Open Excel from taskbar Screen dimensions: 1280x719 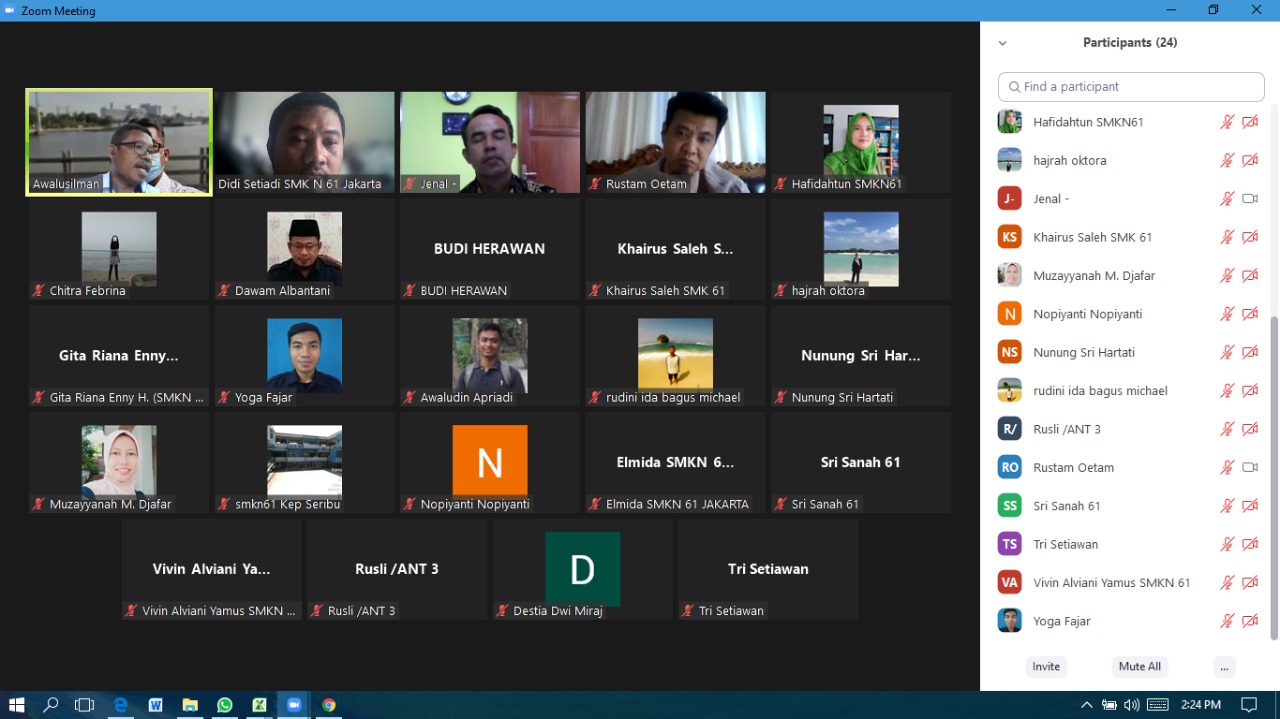point(259,705)
